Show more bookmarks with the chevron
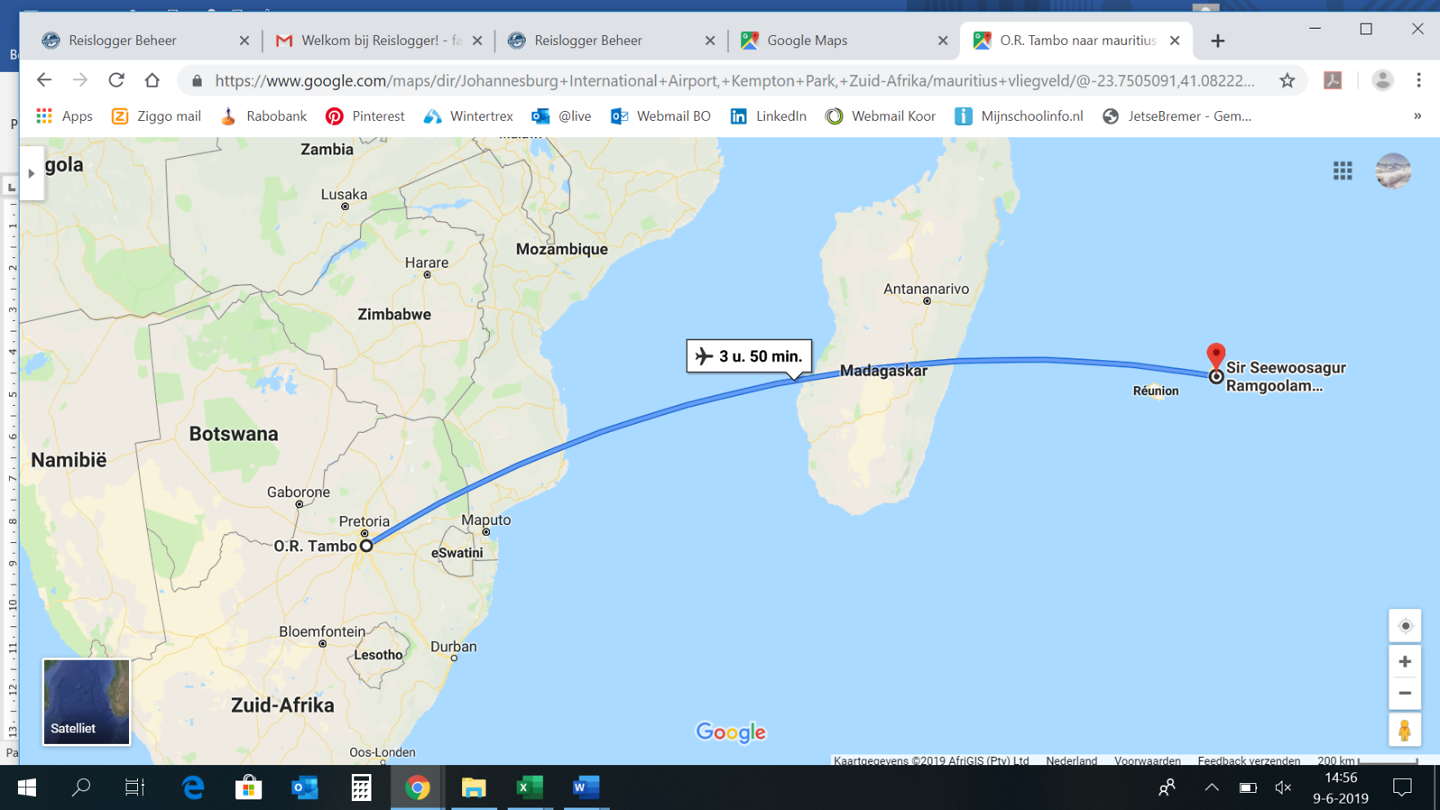 click(1417, 116)
